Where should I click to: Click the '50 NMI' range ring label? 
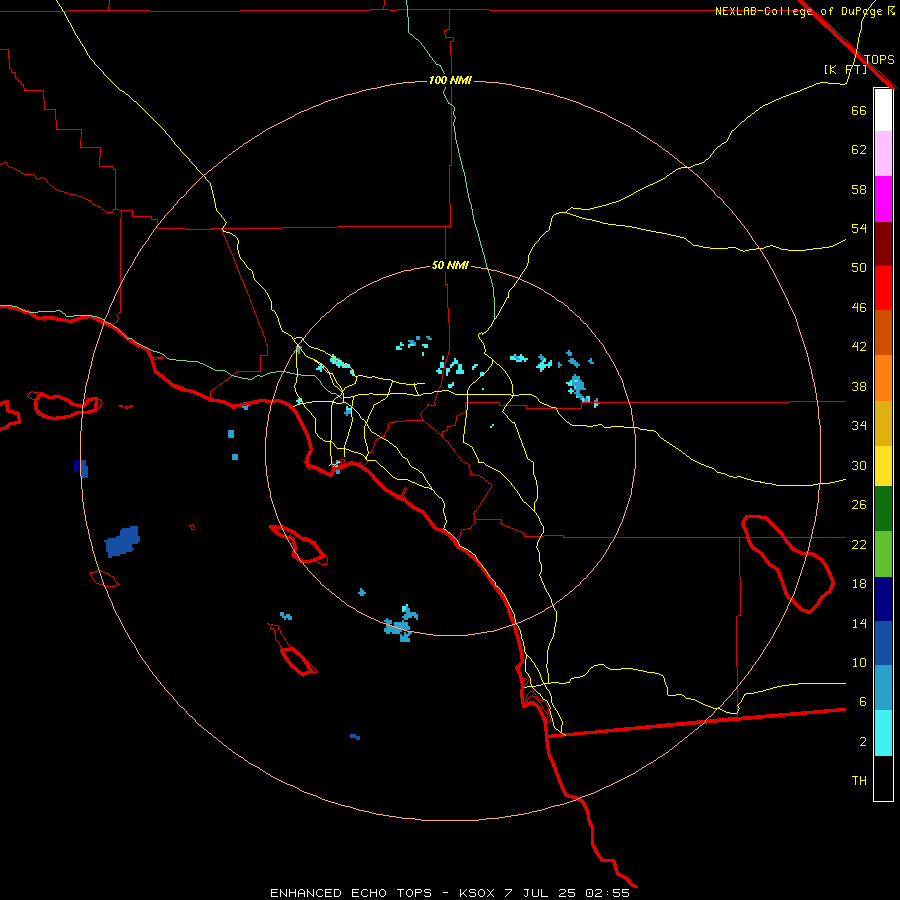click(x=450, y=265)
